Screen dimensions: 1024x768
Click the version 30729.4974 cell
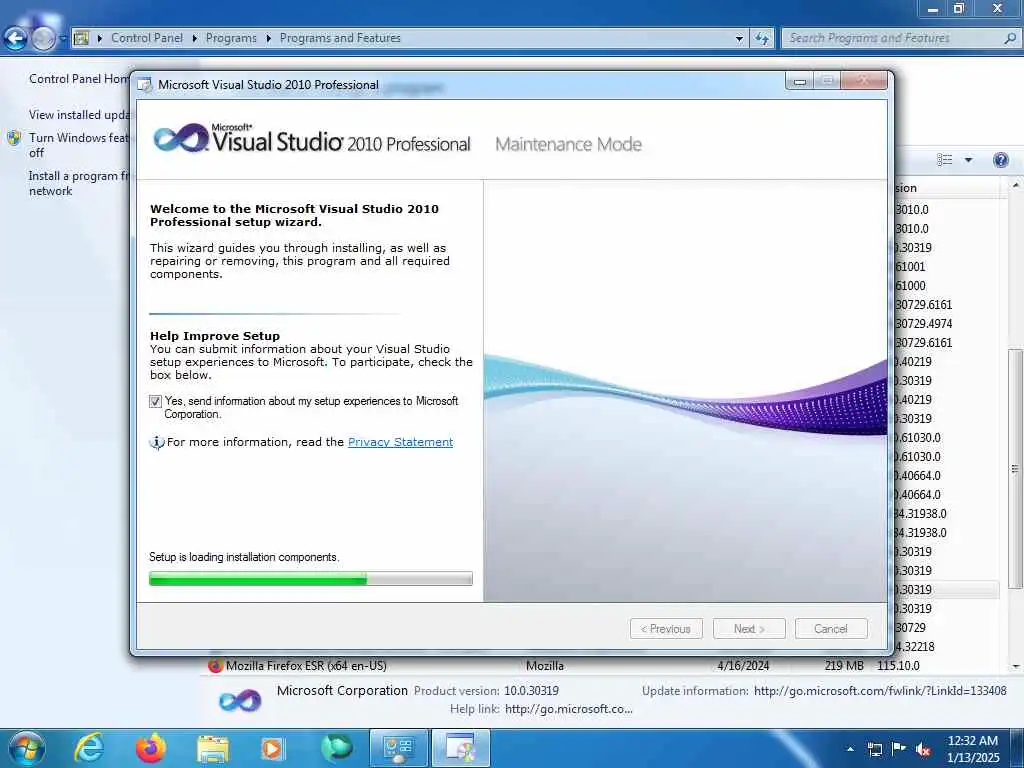[x=923, y=324]
